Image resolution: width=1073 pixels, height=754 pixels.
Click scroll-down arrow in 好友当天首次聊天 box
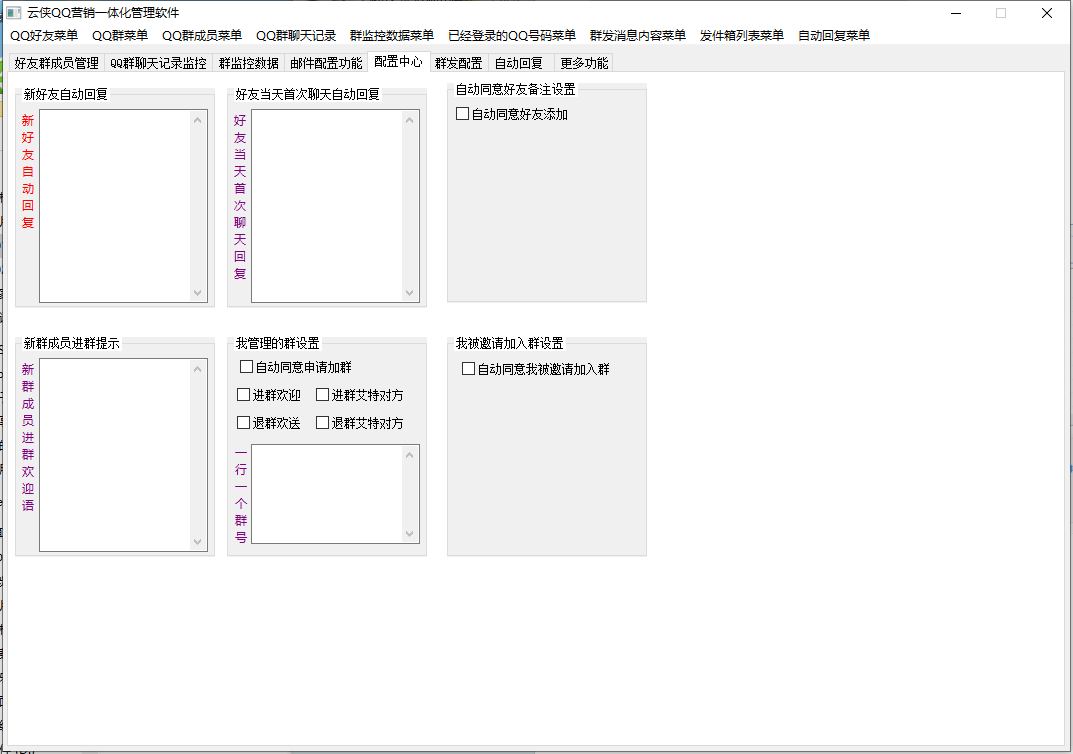pos(410,293)
